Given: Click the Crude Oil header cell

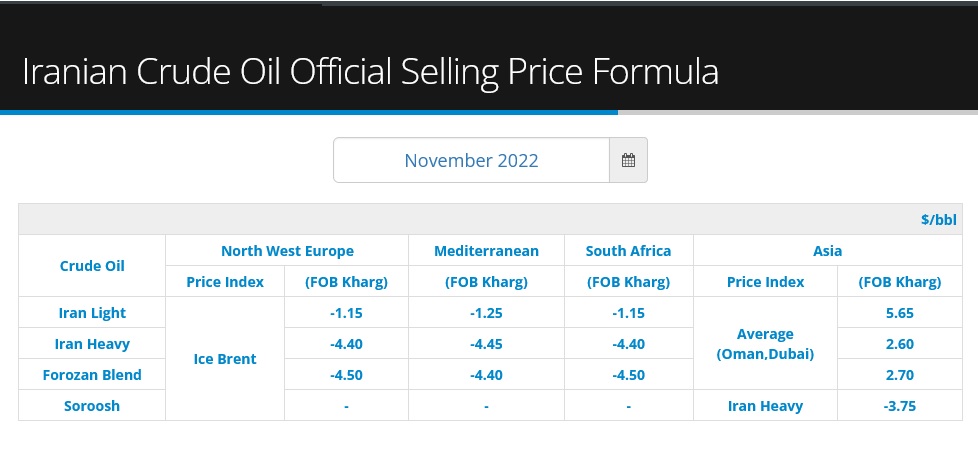Looking at the screenshot, I should [92, 266].
